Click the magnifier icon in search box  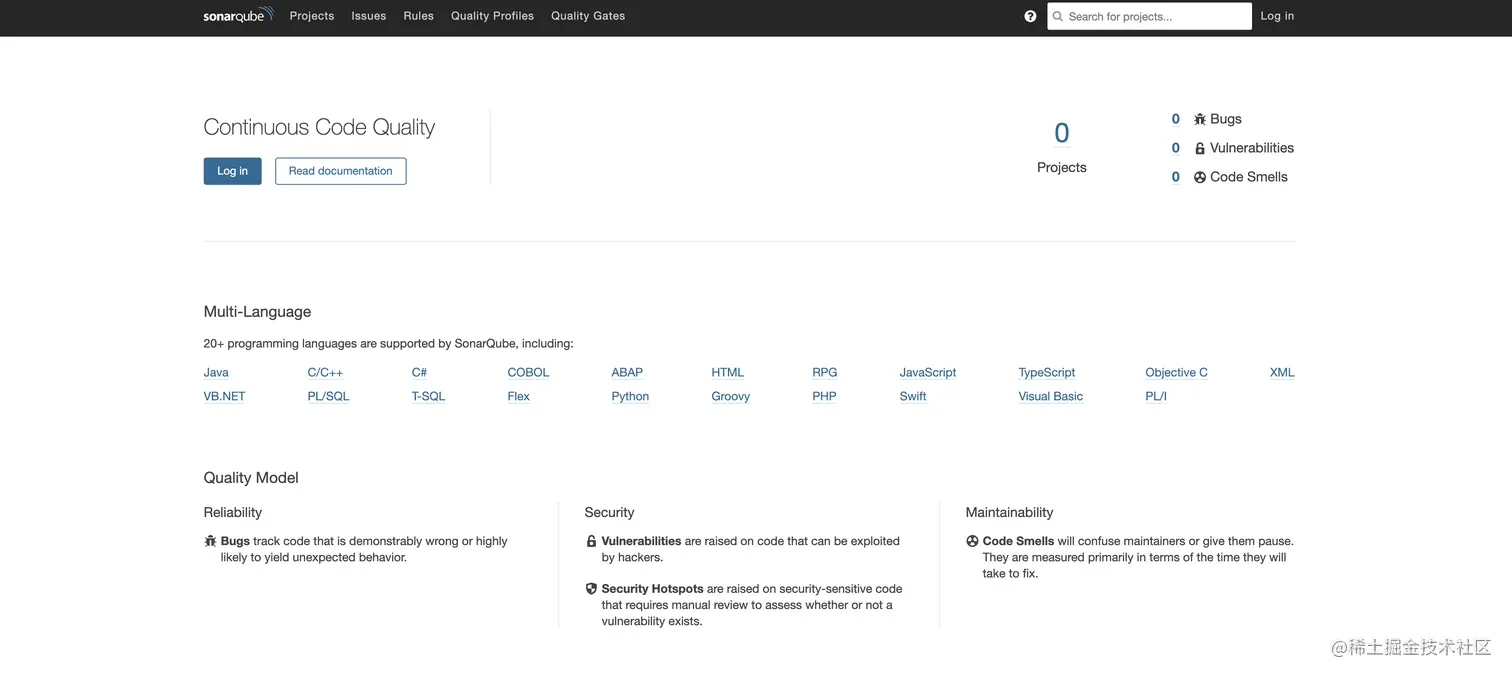tap(1058, 16)
